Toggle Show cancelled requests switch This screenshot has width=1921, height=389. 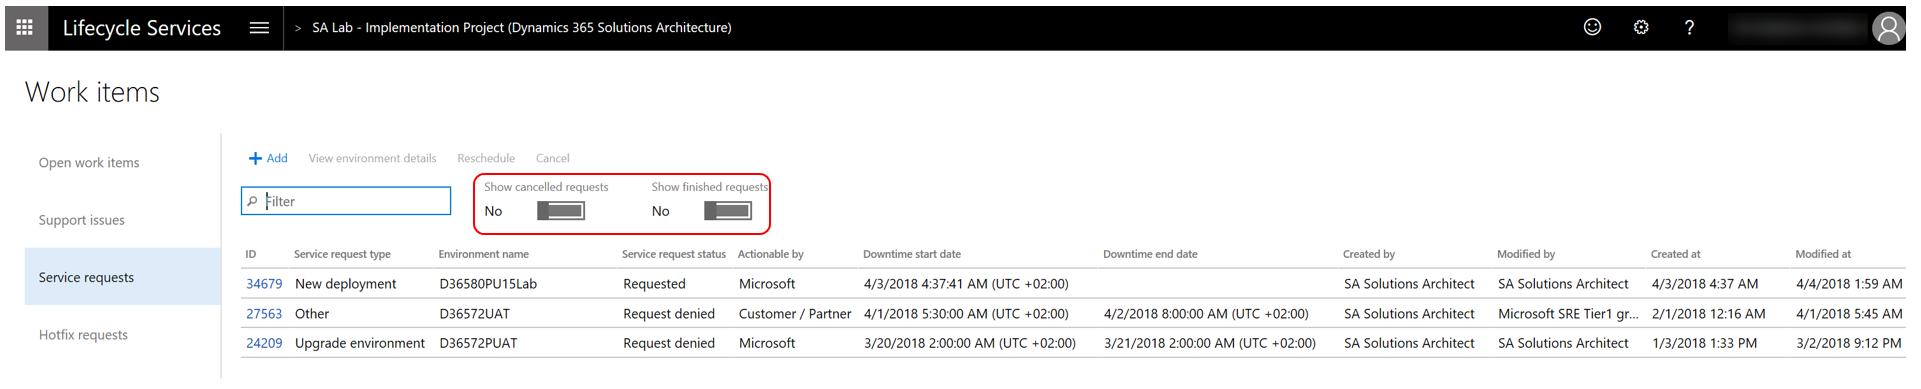(x=561, y=211)
